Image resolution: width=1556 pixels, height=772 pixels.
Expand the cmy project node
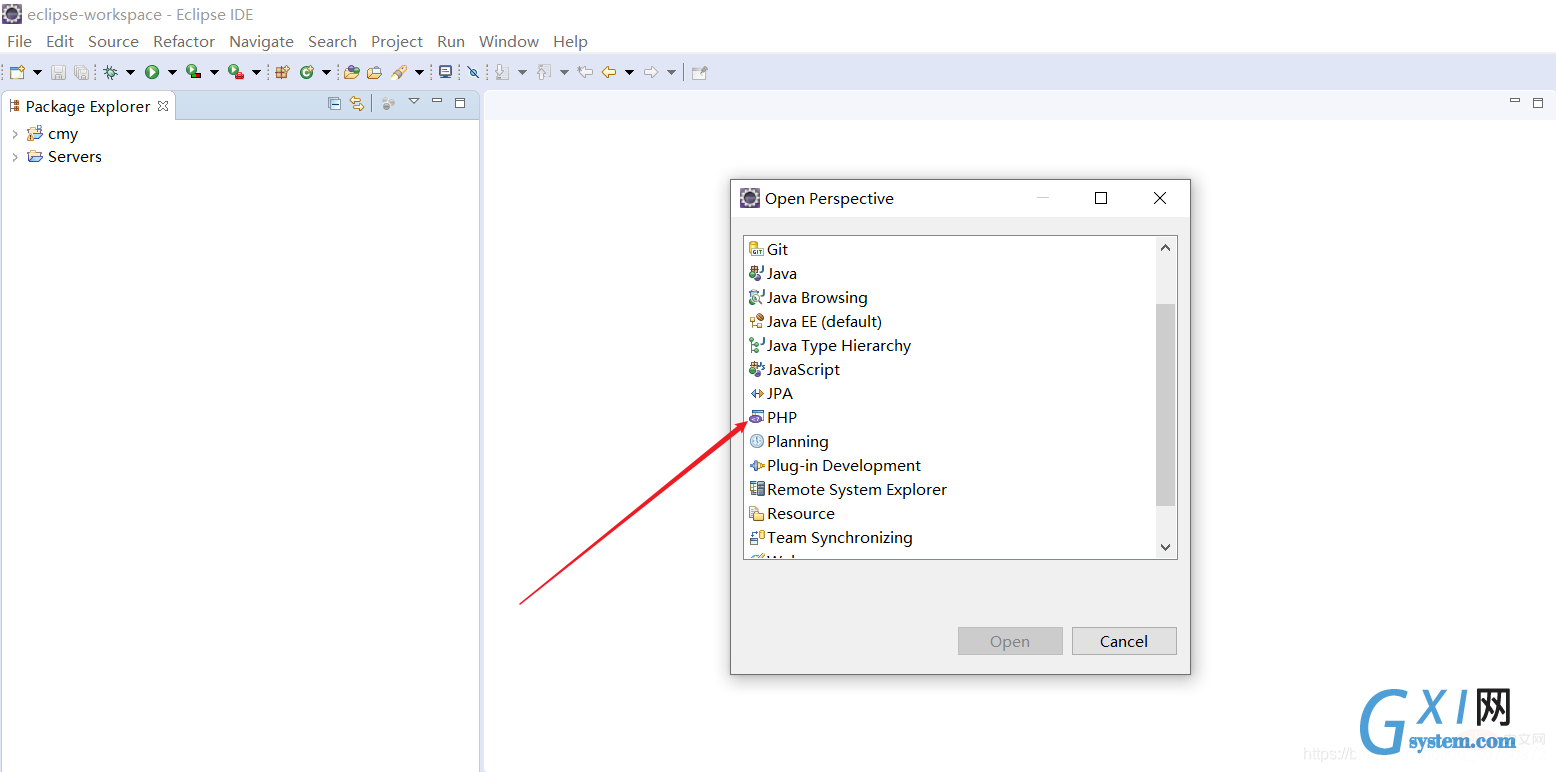coord(14,134)
